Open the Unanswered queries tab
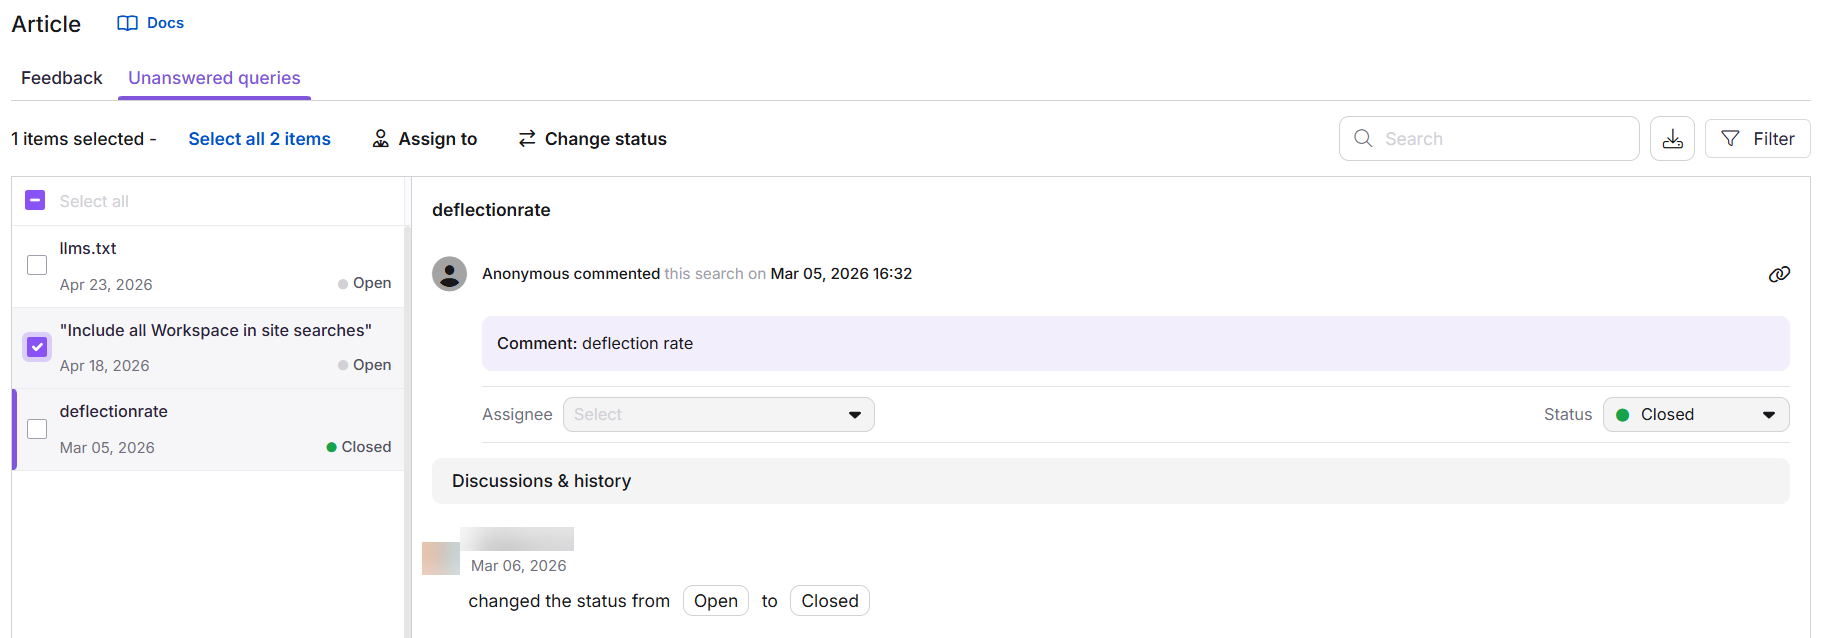The width and height of the screenshot is (1826, 638). [x=214, y=78]
